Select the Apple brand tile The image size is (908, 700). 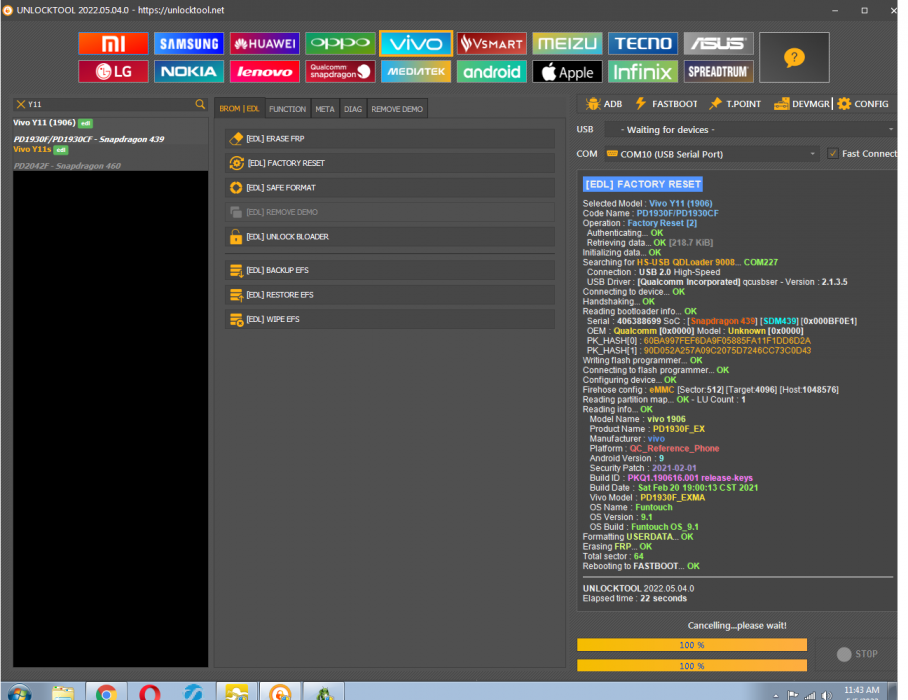pyautogui.click(x=568, y=72)
